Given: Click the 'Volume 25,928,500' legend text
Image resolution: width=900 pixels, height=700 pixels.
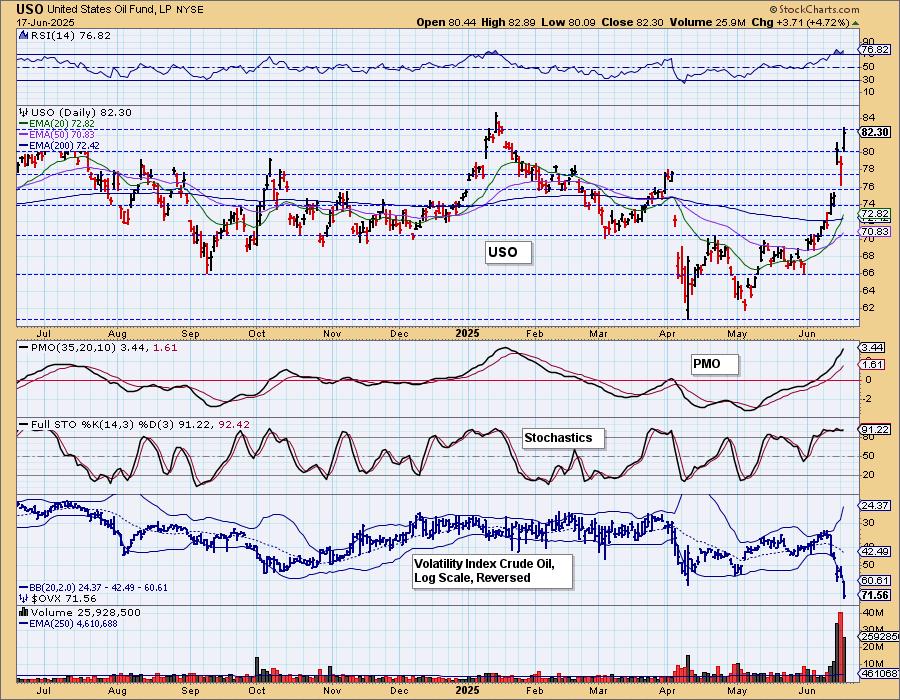Looking at the screenshot, I should coord(86,612).
